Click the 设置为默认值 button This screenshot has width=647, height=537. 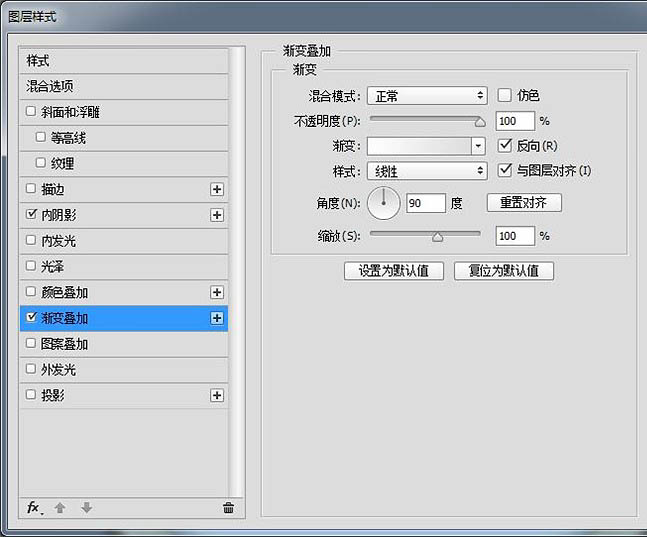[393, 271]
